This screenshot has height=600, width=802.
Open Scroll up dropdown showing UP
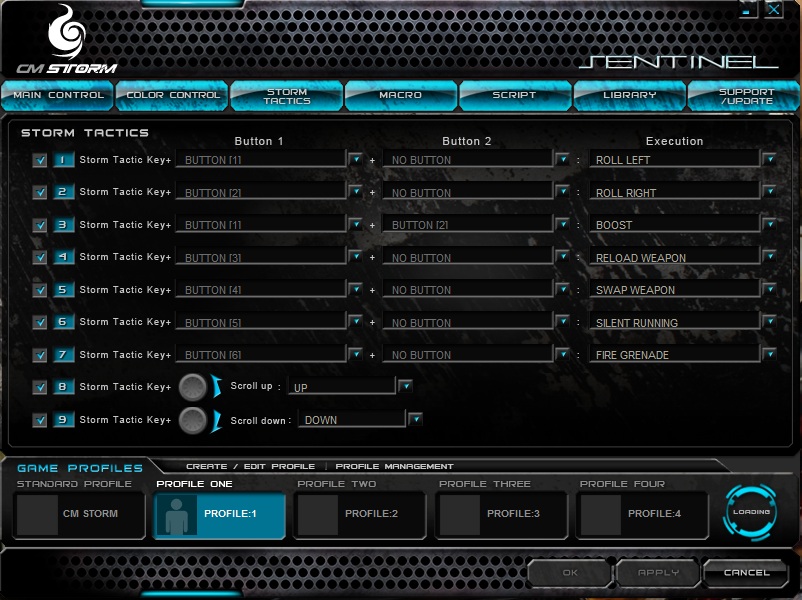[405, 386]
